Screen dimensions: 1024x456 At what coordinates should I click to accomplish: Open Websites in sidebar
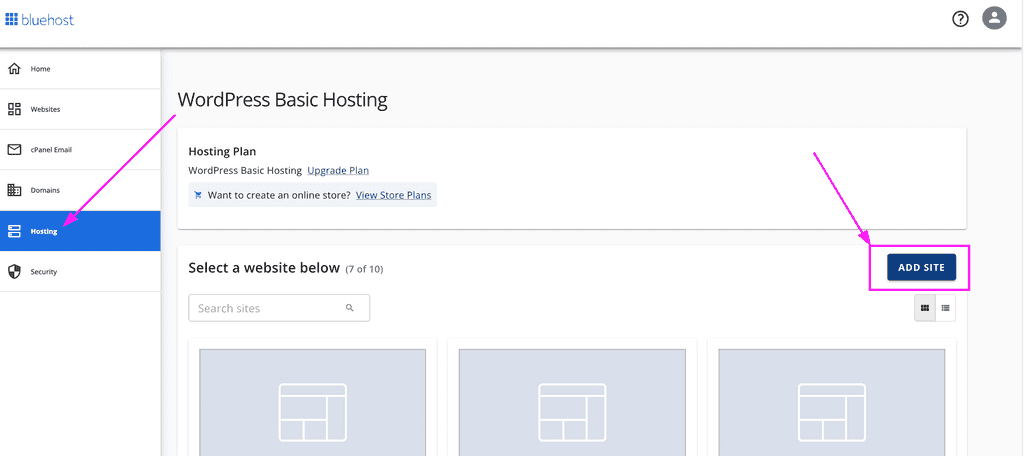(x=80, y=109)
